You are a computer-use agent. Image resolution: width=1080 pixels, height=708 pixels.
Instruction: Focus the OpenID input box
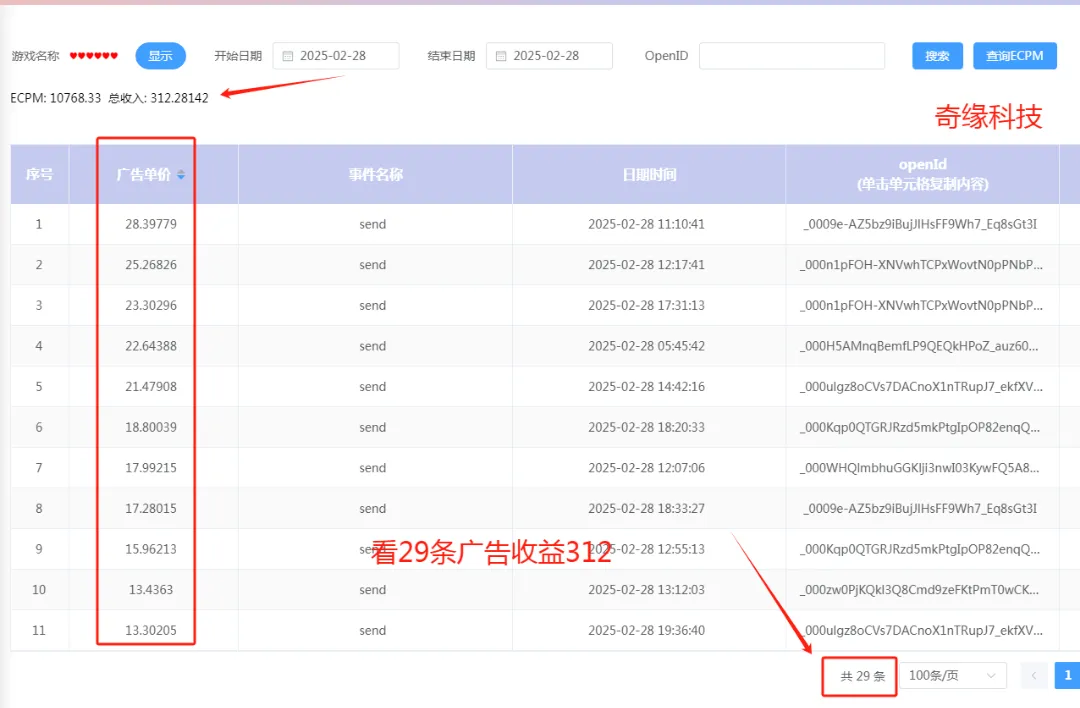pos(791,56)
